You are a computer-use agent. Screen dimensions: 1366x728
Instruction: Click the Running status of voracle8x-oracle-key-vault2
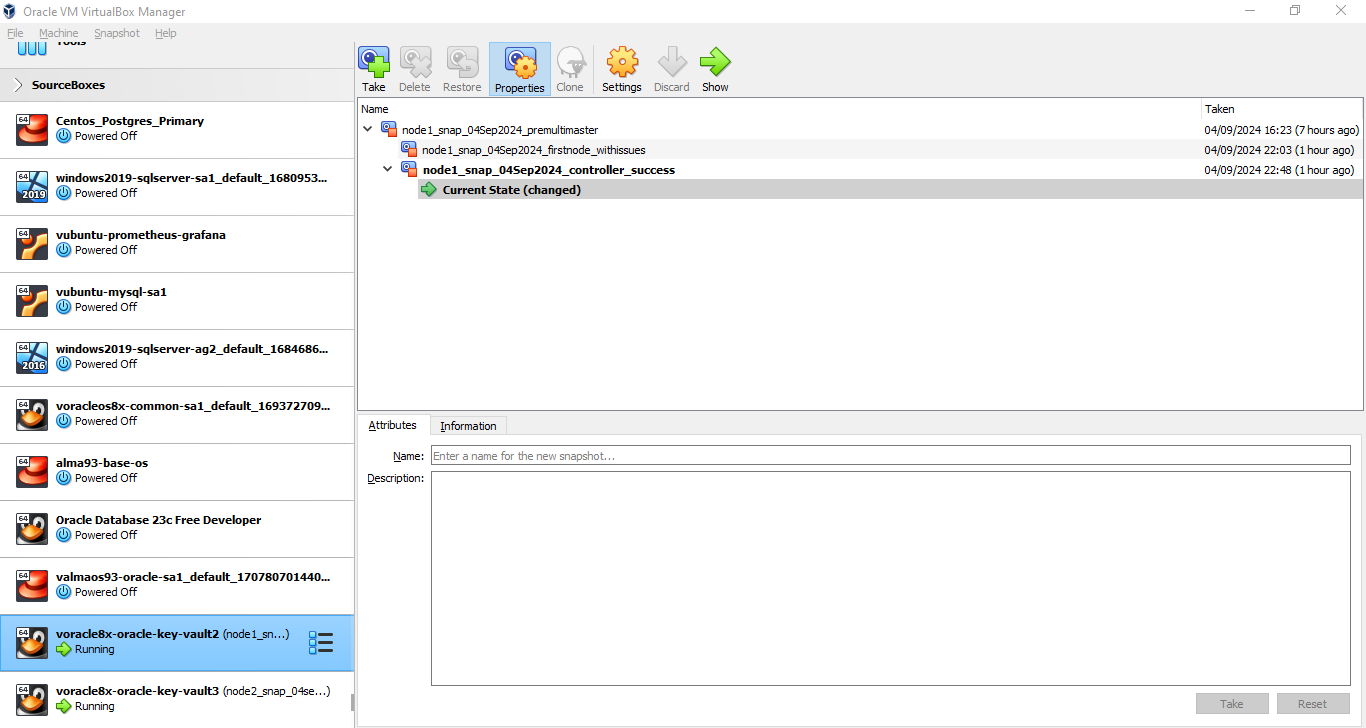pyautogui.click(x=95, y=649)
